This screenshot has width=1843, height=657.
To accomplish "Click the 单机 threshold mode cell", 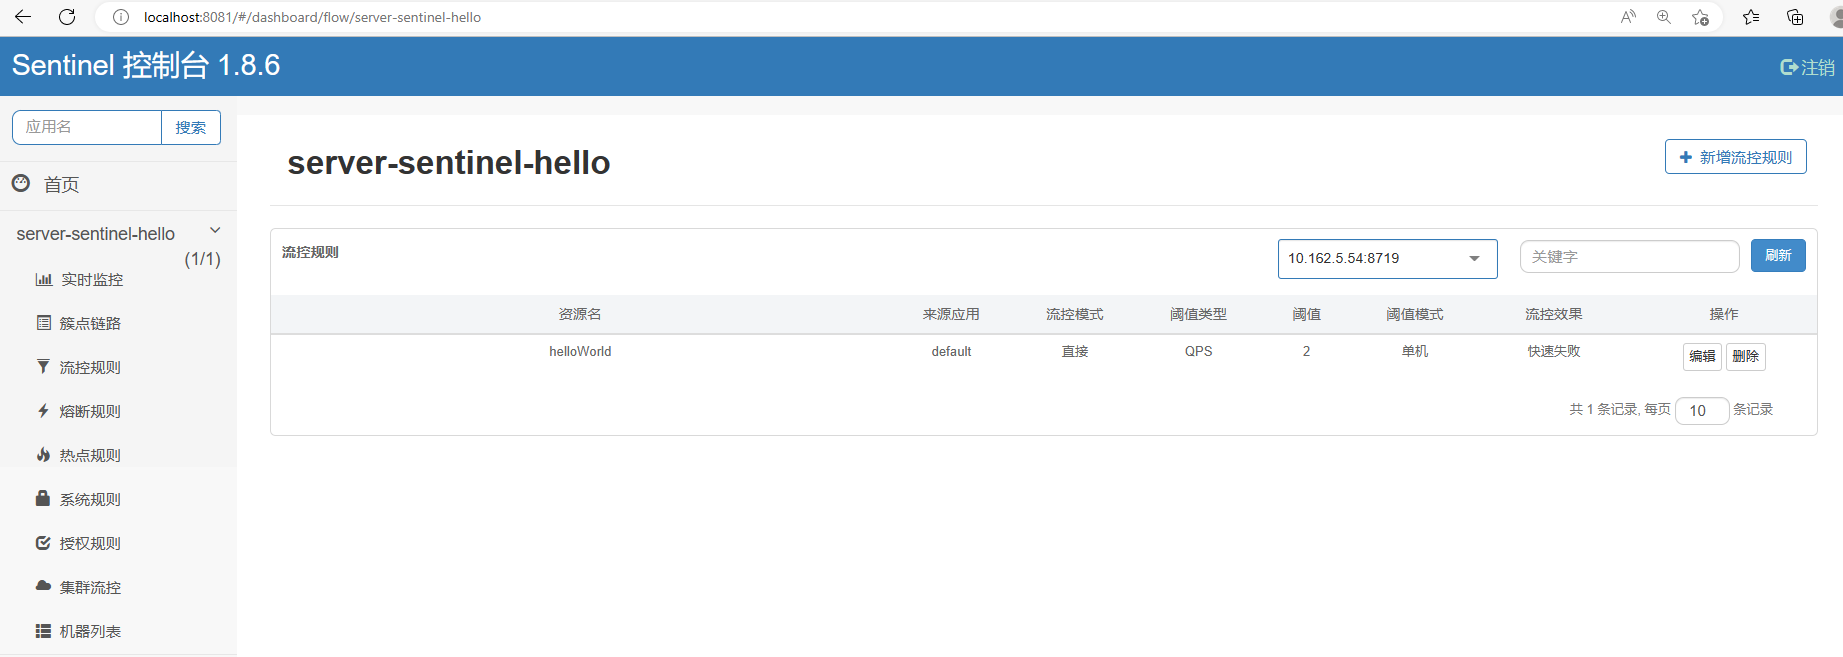I will [1415, 351].
